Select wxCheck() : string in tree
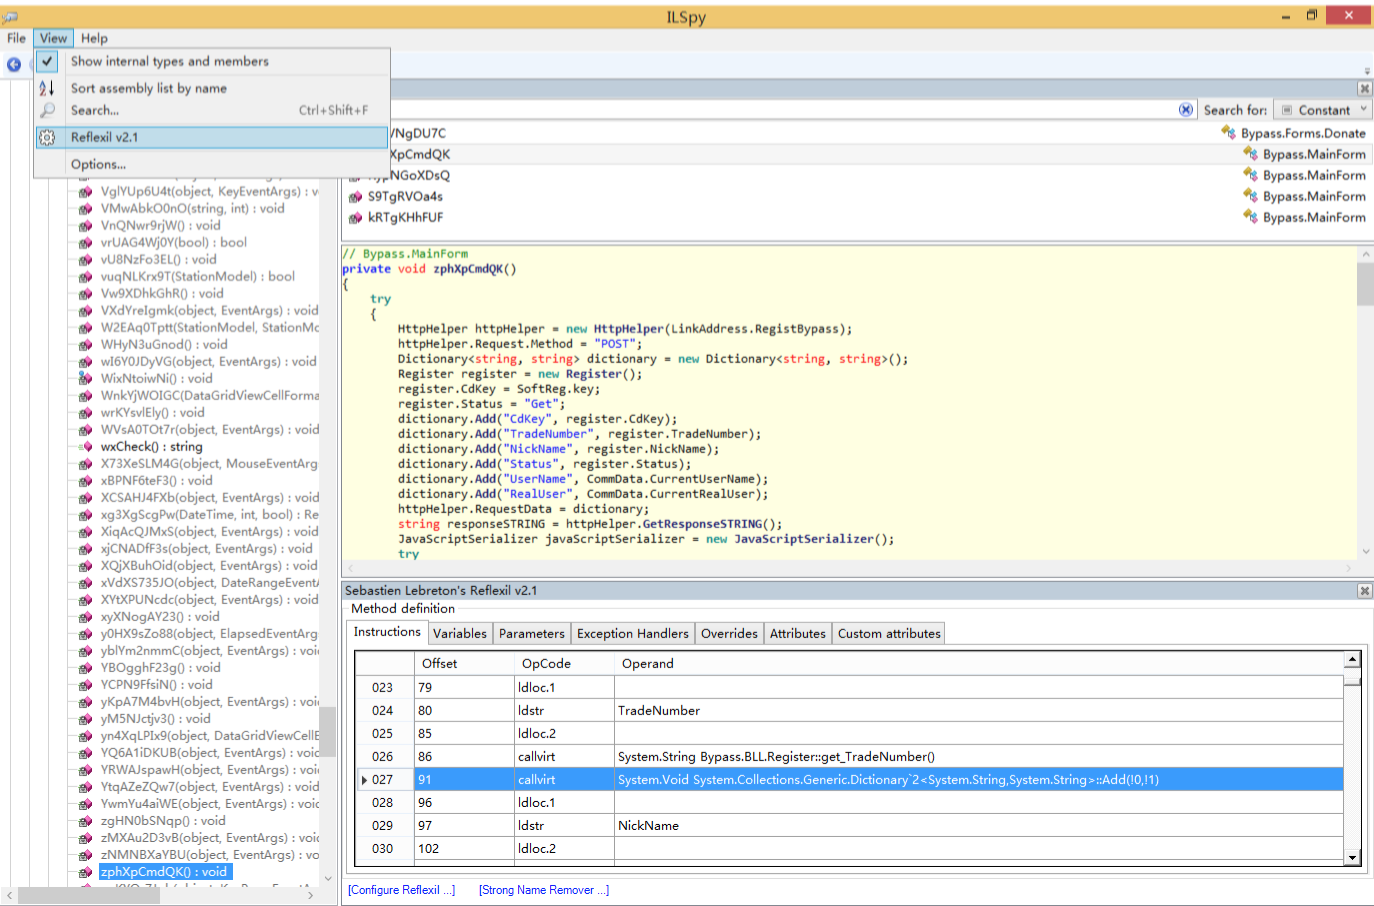Viewport: 1374px width, 906px height. 151,447
